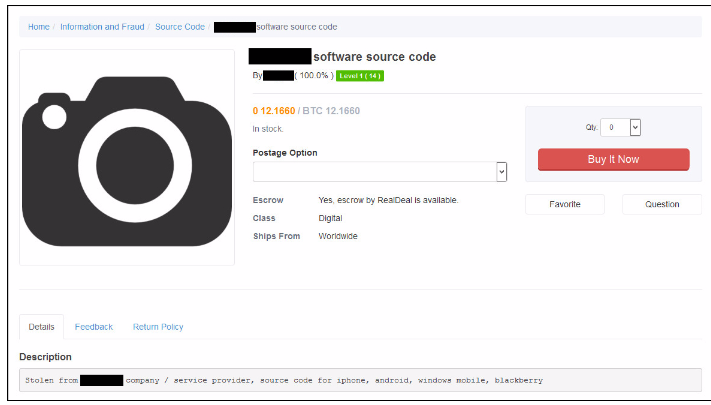Open the Qty. quantity dropdown

tap(620, 127)
